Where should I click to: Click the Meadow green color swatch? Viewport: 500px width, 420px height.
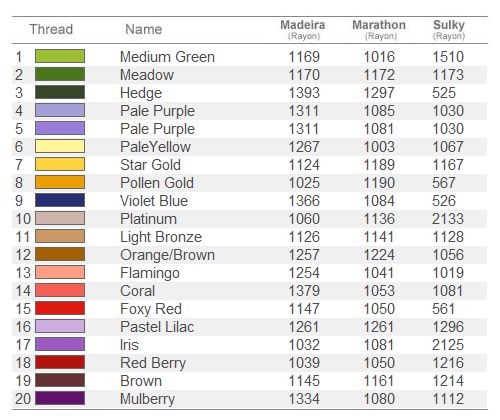60,74
